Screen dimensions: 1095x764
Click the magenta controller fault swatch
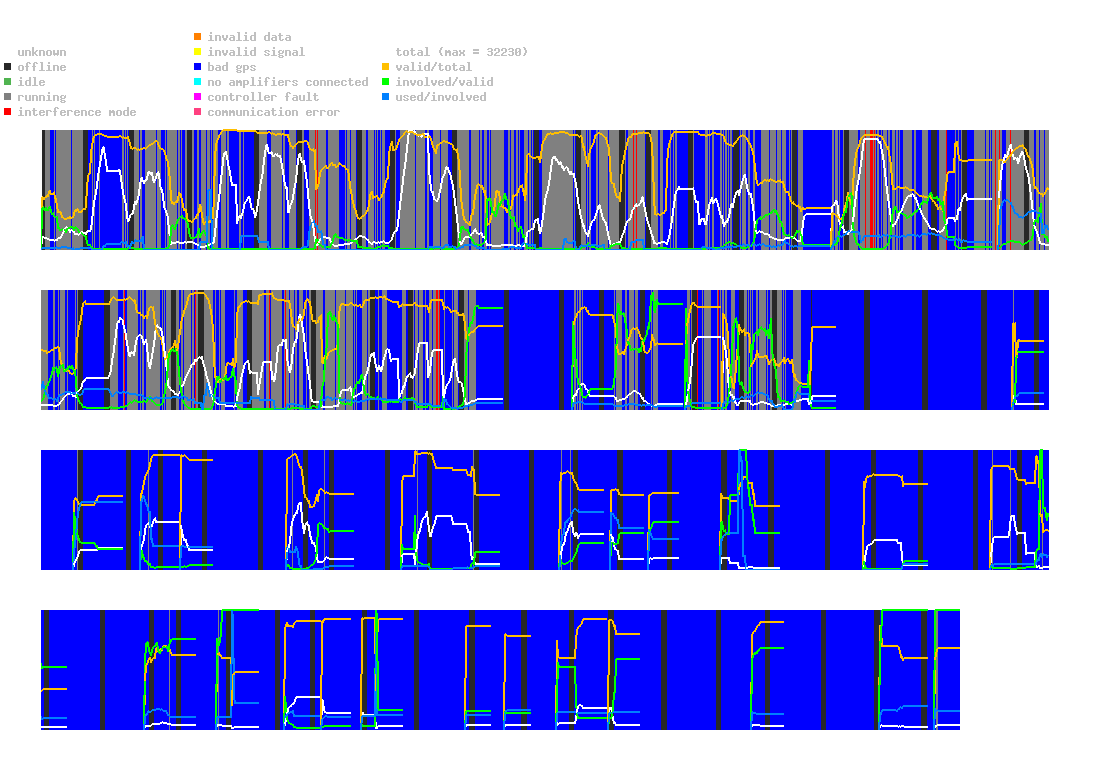point(198,97)
